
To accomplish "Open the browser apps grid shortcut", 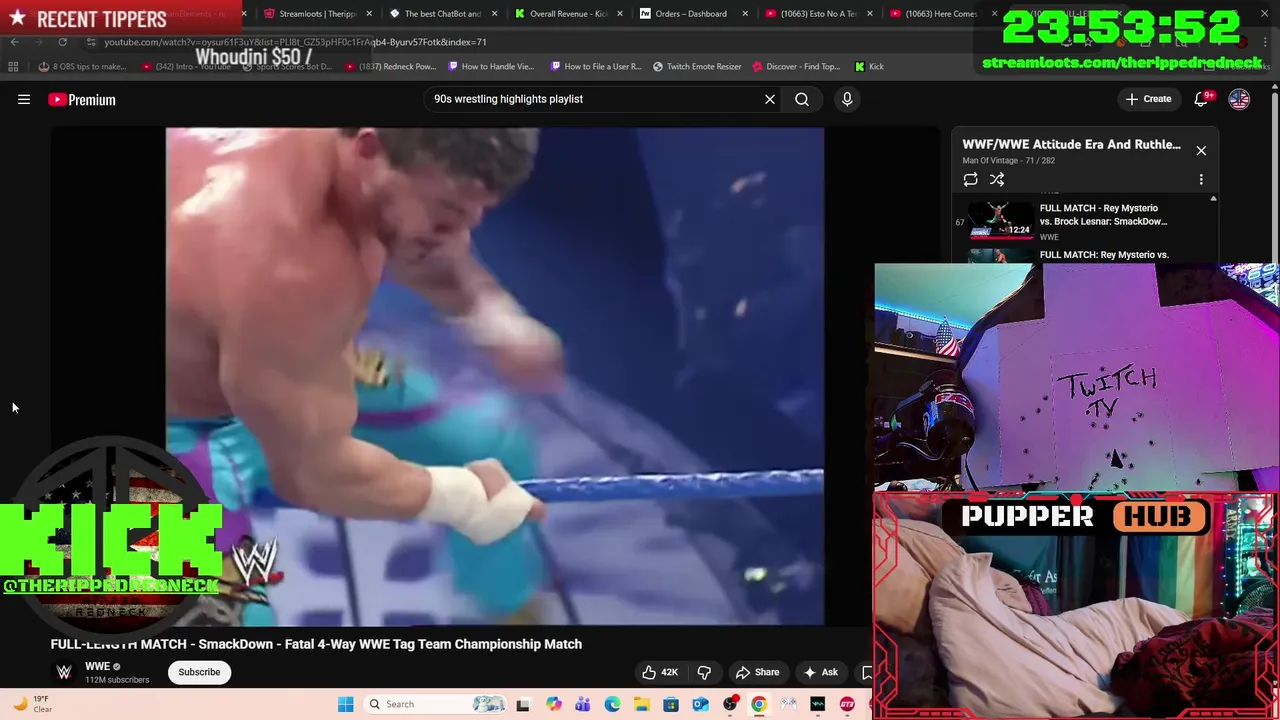I will [x=13, y=67].
